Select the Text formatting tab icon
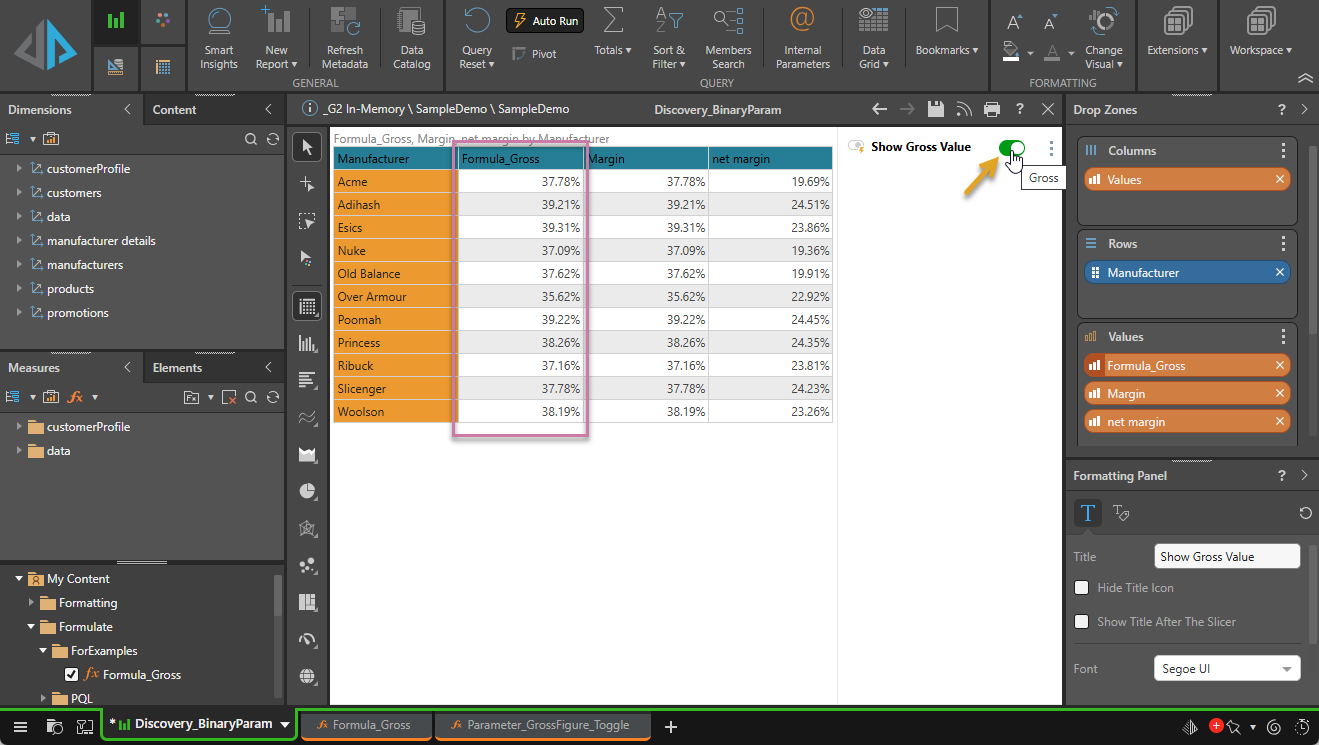1319x745 pixels. (x=1088, y=513)
